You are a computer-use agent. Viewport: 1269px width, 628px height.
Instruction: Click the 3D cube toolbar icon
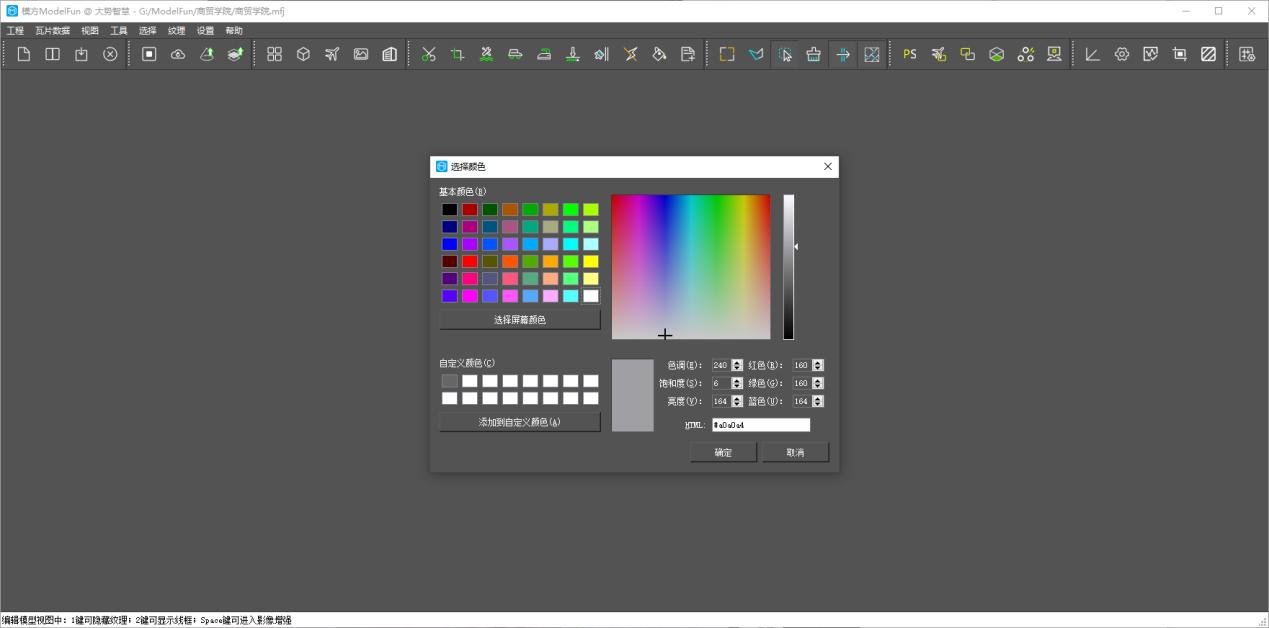pyautogui.click(x=303, y=54)
